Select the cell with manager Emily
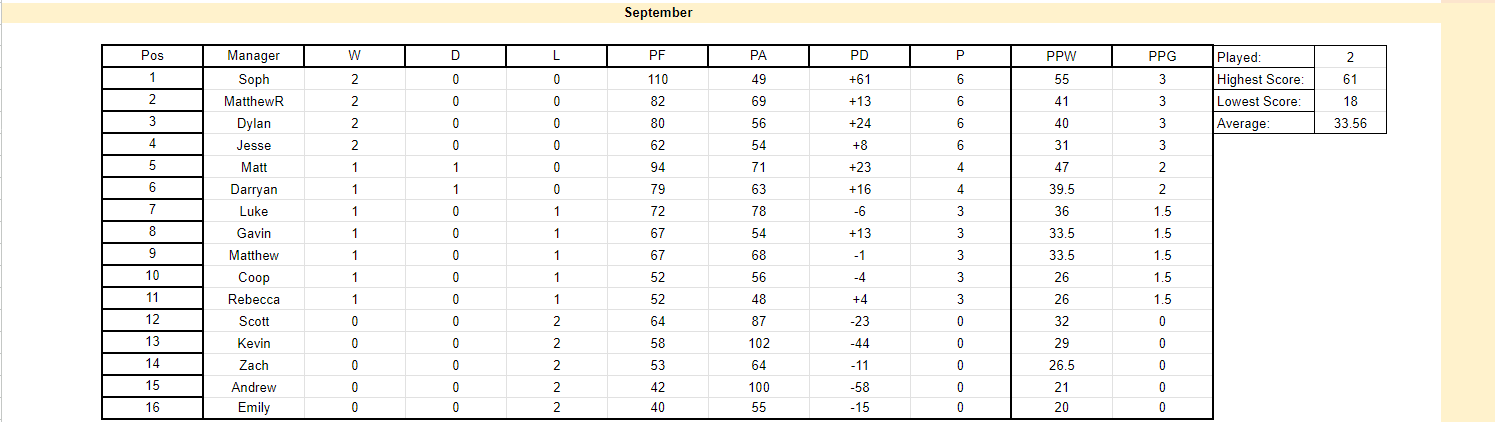This screenshot has height=422, width=1495. [254, 407]
